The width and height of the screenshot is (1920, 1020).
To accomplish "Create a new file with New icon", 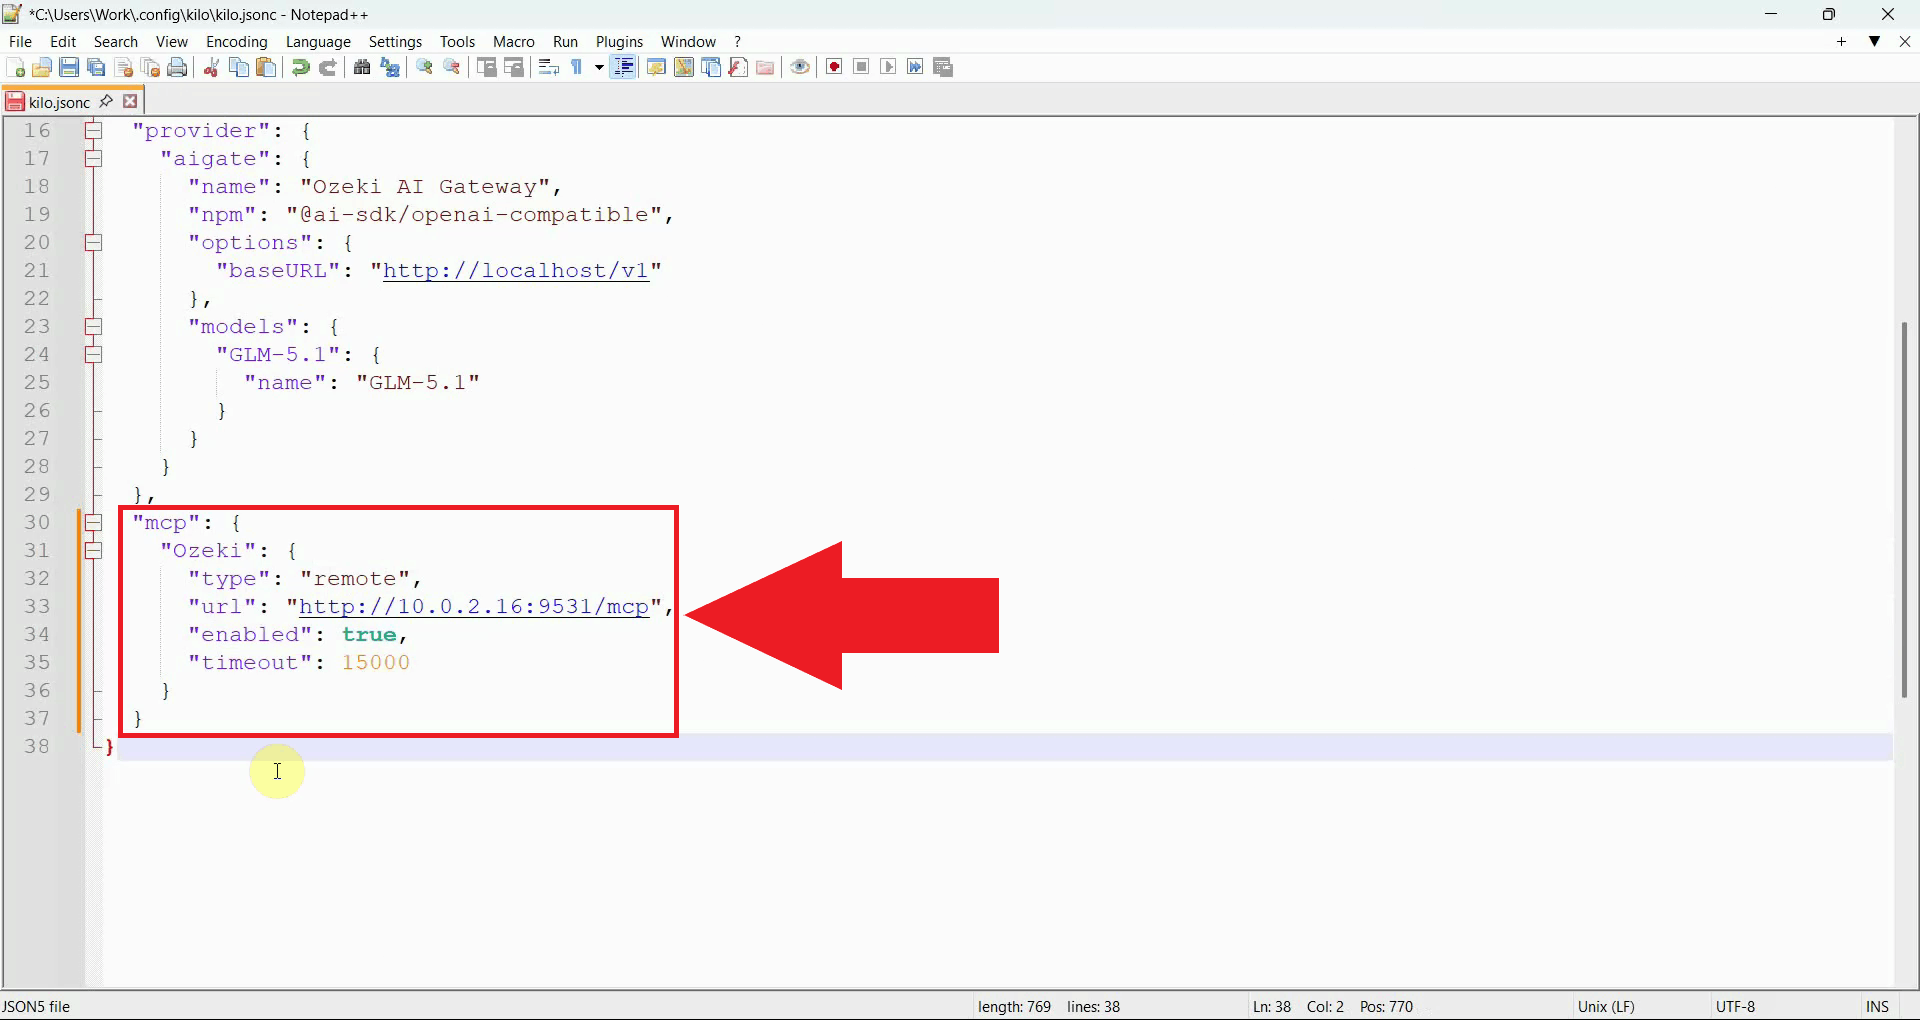I will pos(15,67).
